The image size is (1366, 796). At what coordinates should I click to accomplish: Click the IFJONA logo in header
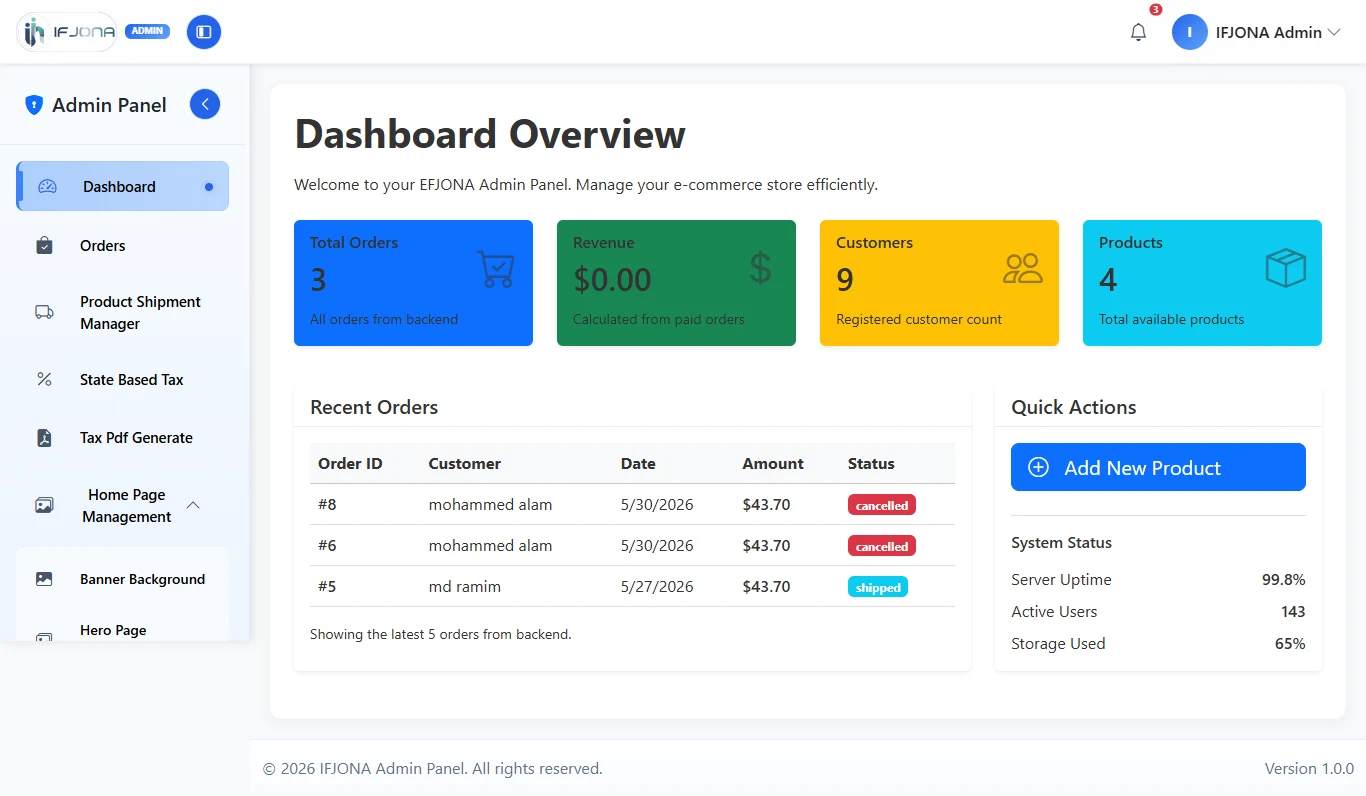67,32
